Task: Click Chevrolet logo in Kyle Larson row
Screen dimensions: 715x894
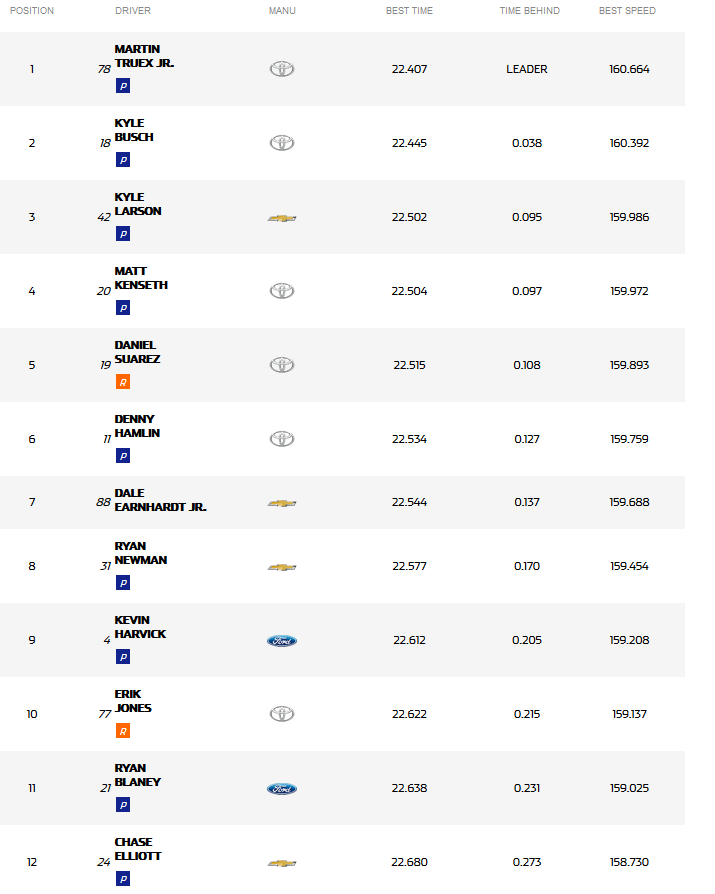Action: coord(282,217)
